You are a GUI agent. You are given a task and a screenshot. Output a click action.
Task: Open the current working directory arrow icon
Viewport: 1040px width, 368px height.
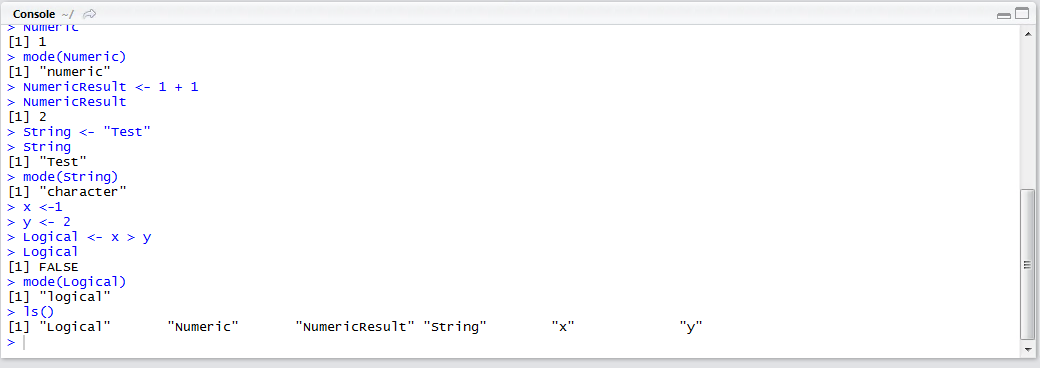[90, 13]
